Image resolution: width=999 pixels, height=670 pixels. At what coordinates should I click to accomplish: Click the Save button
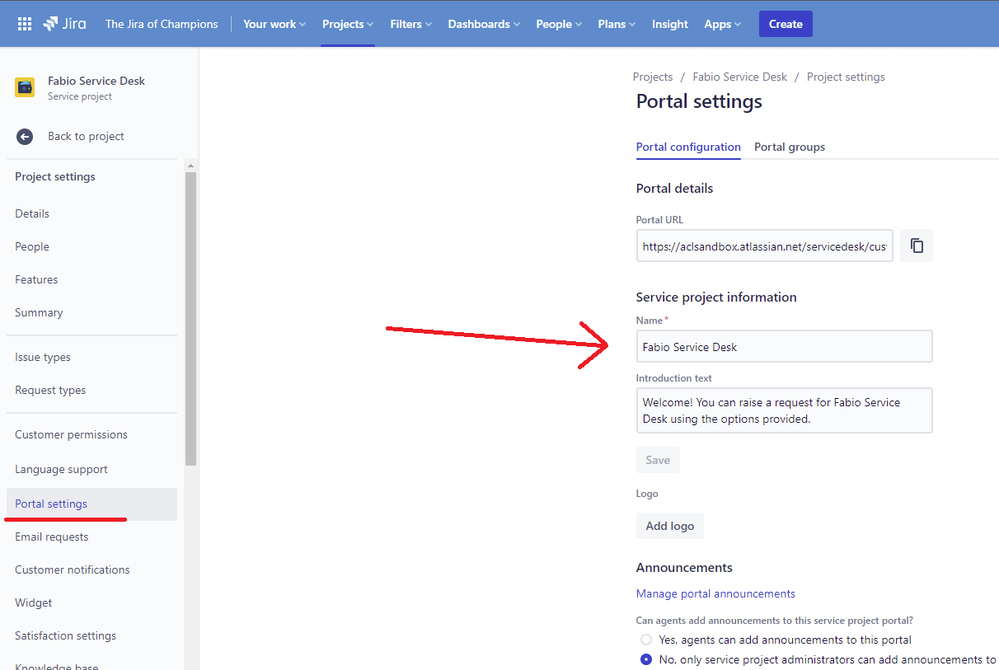tap(658, 460)
